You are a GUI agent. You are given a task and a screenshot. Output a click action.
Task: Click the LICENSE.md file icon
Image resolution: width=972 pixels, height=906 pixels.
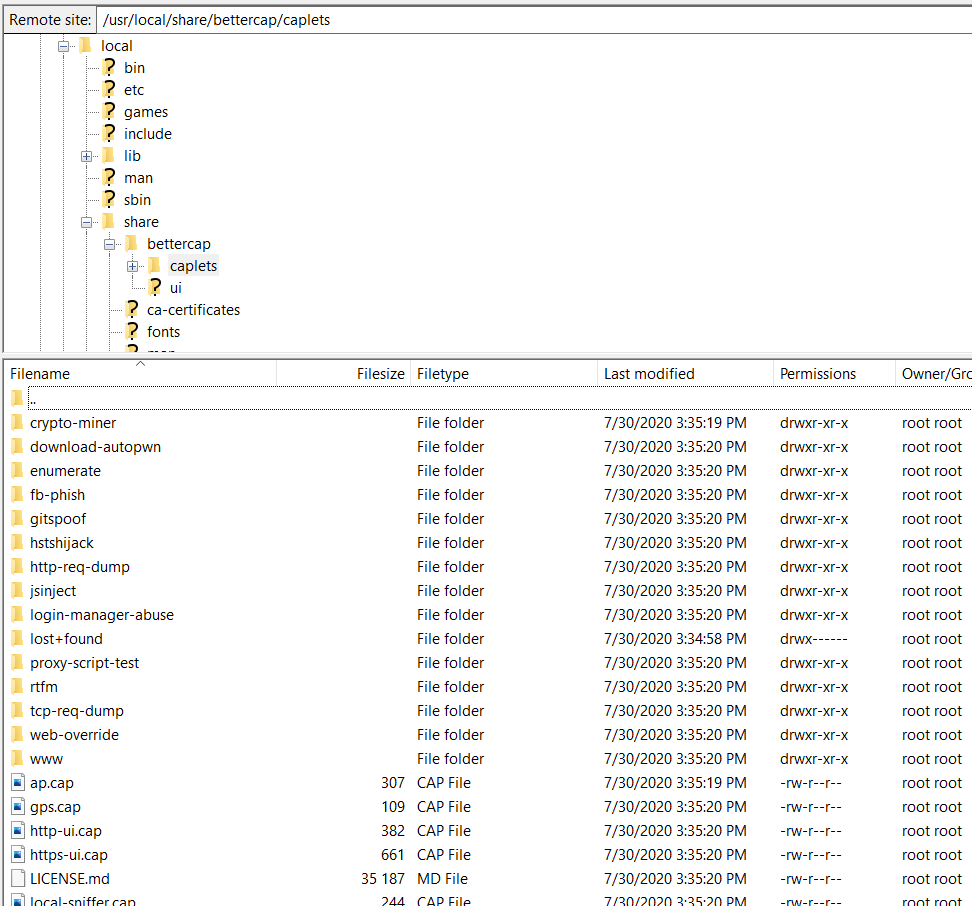(18, 879)
